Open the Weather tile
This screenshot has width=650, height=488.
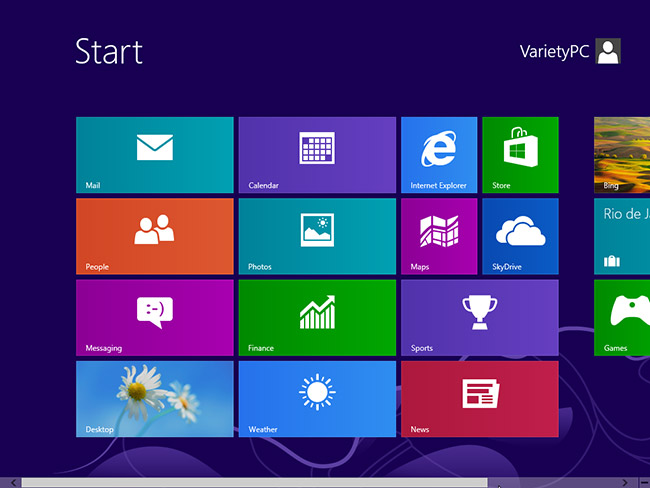317,399
